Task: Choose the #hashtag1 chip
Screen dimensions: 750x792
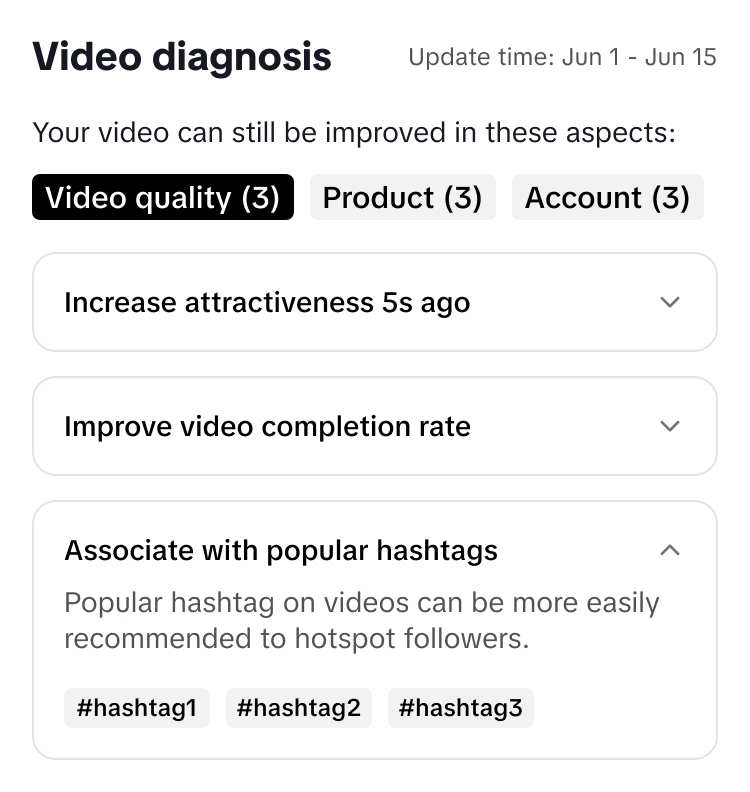Action: [137, 708]
